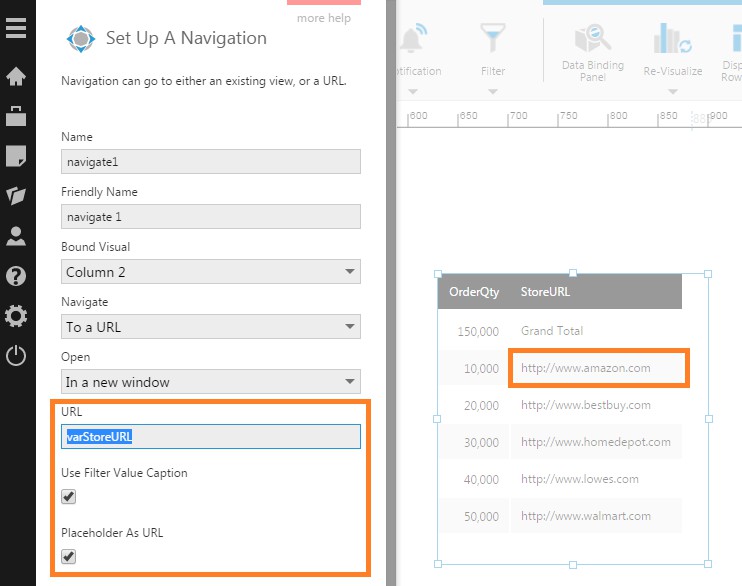Click the OrderQty column header
The height and width of the screenshot is (586, 742).
[x=474, y=292]
